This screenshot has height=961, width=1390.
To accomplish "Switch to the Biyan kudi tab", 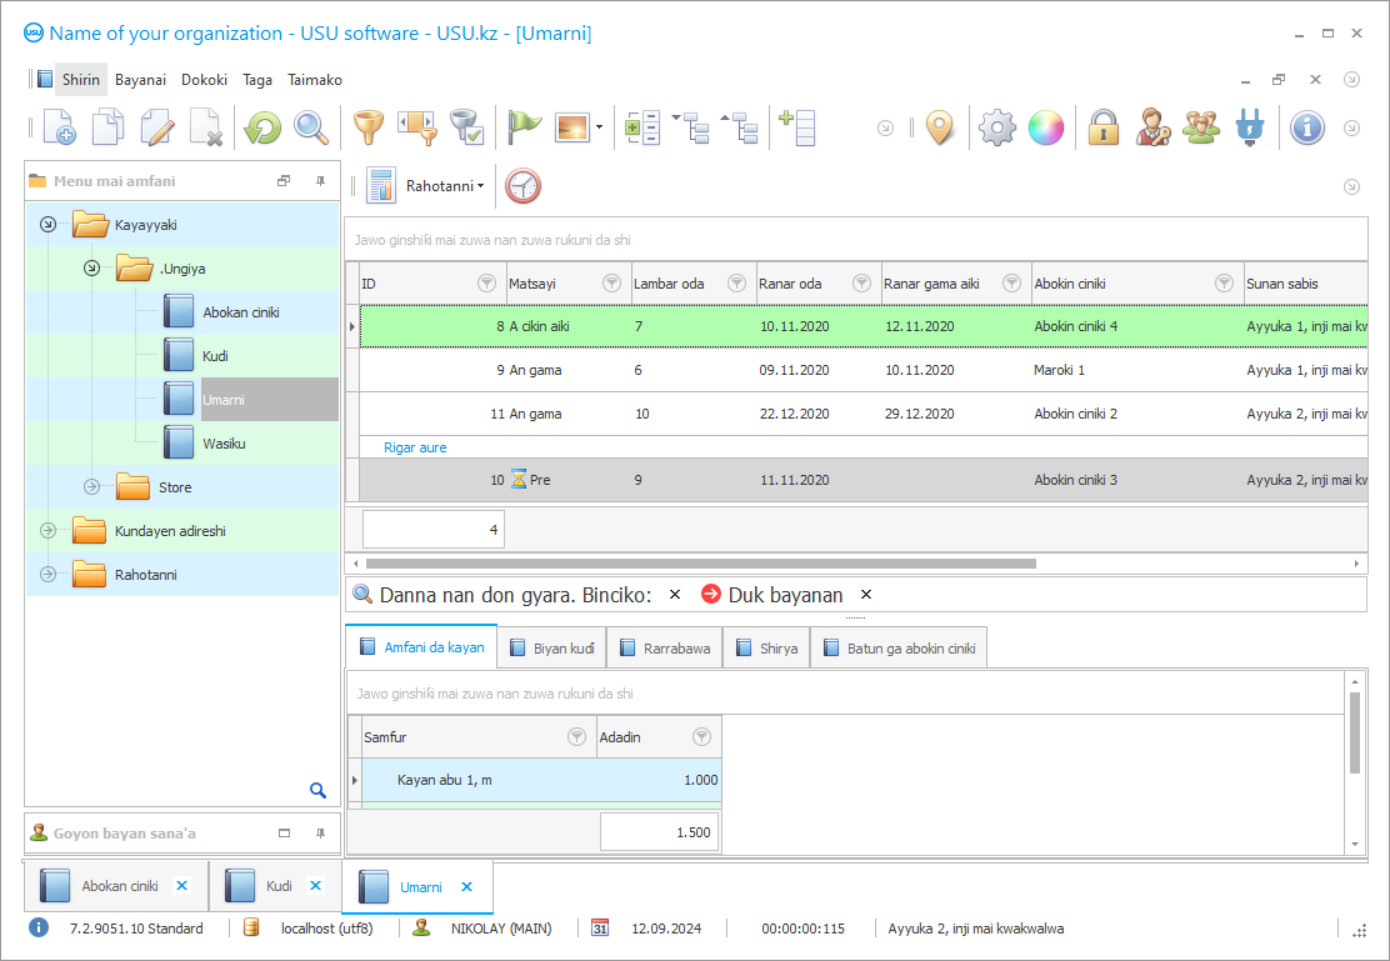I will 552,648.
